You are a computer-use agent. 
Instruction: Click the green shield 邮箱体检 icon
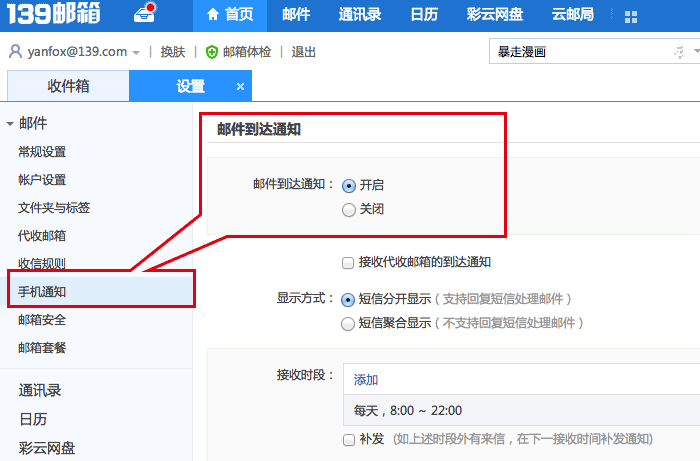click(x=211, y=52)
